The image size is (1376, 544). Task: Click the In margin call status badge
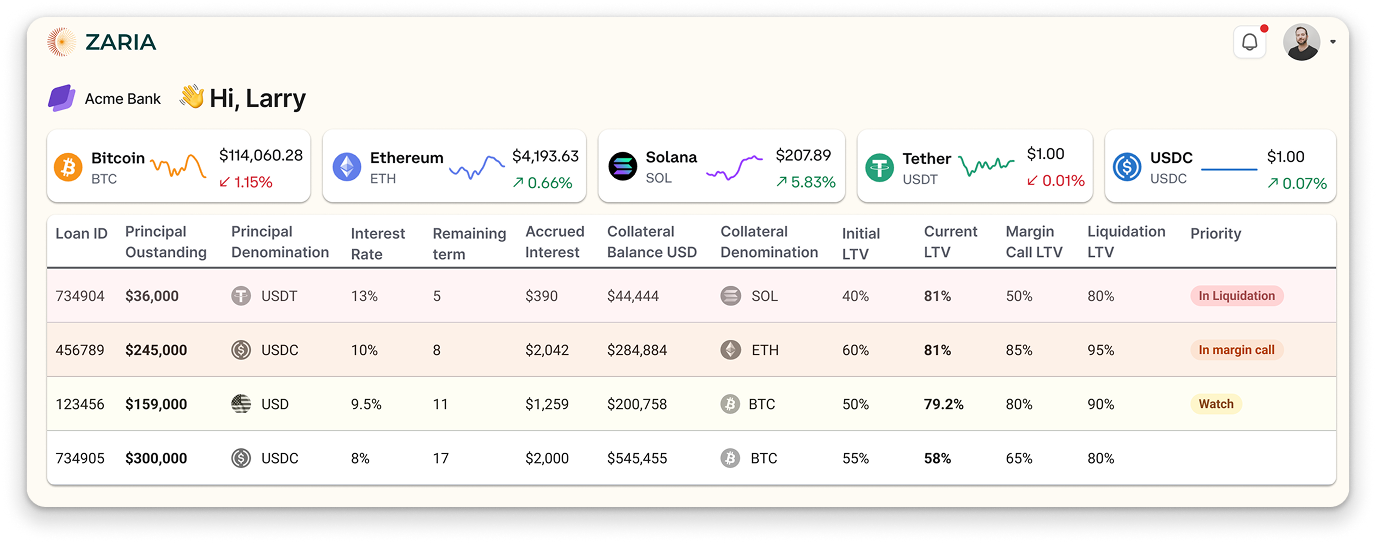point(1236,350)
